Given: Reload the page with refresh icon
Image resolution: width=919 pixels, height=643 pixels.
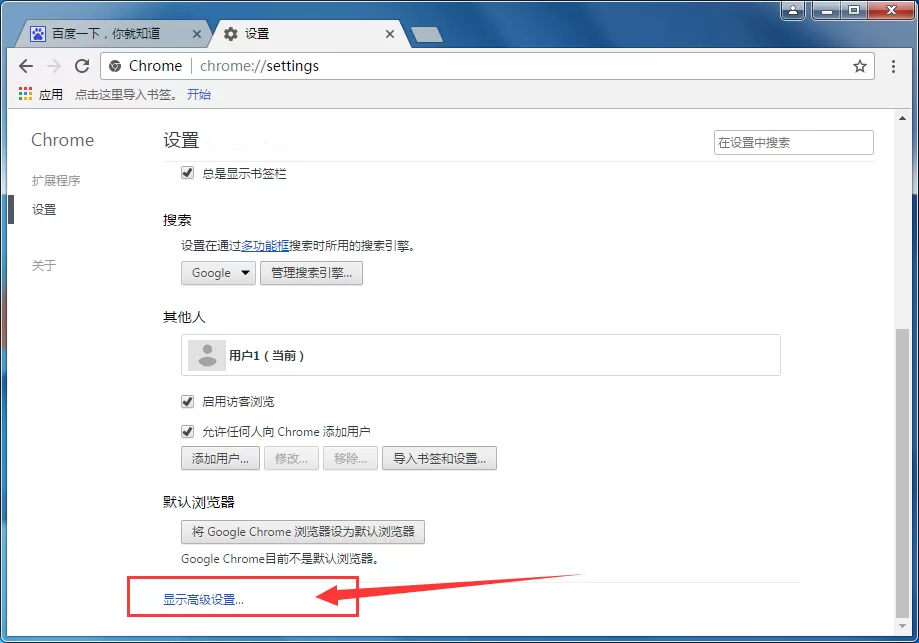Looking at the screenshot, I should click(x=82, y=66).
